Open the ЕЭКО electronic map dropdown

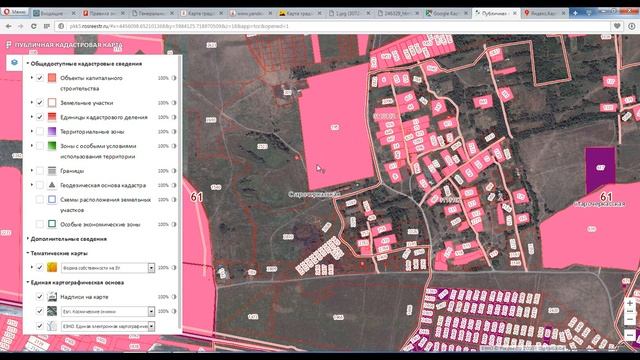click(x=151, y=326)
